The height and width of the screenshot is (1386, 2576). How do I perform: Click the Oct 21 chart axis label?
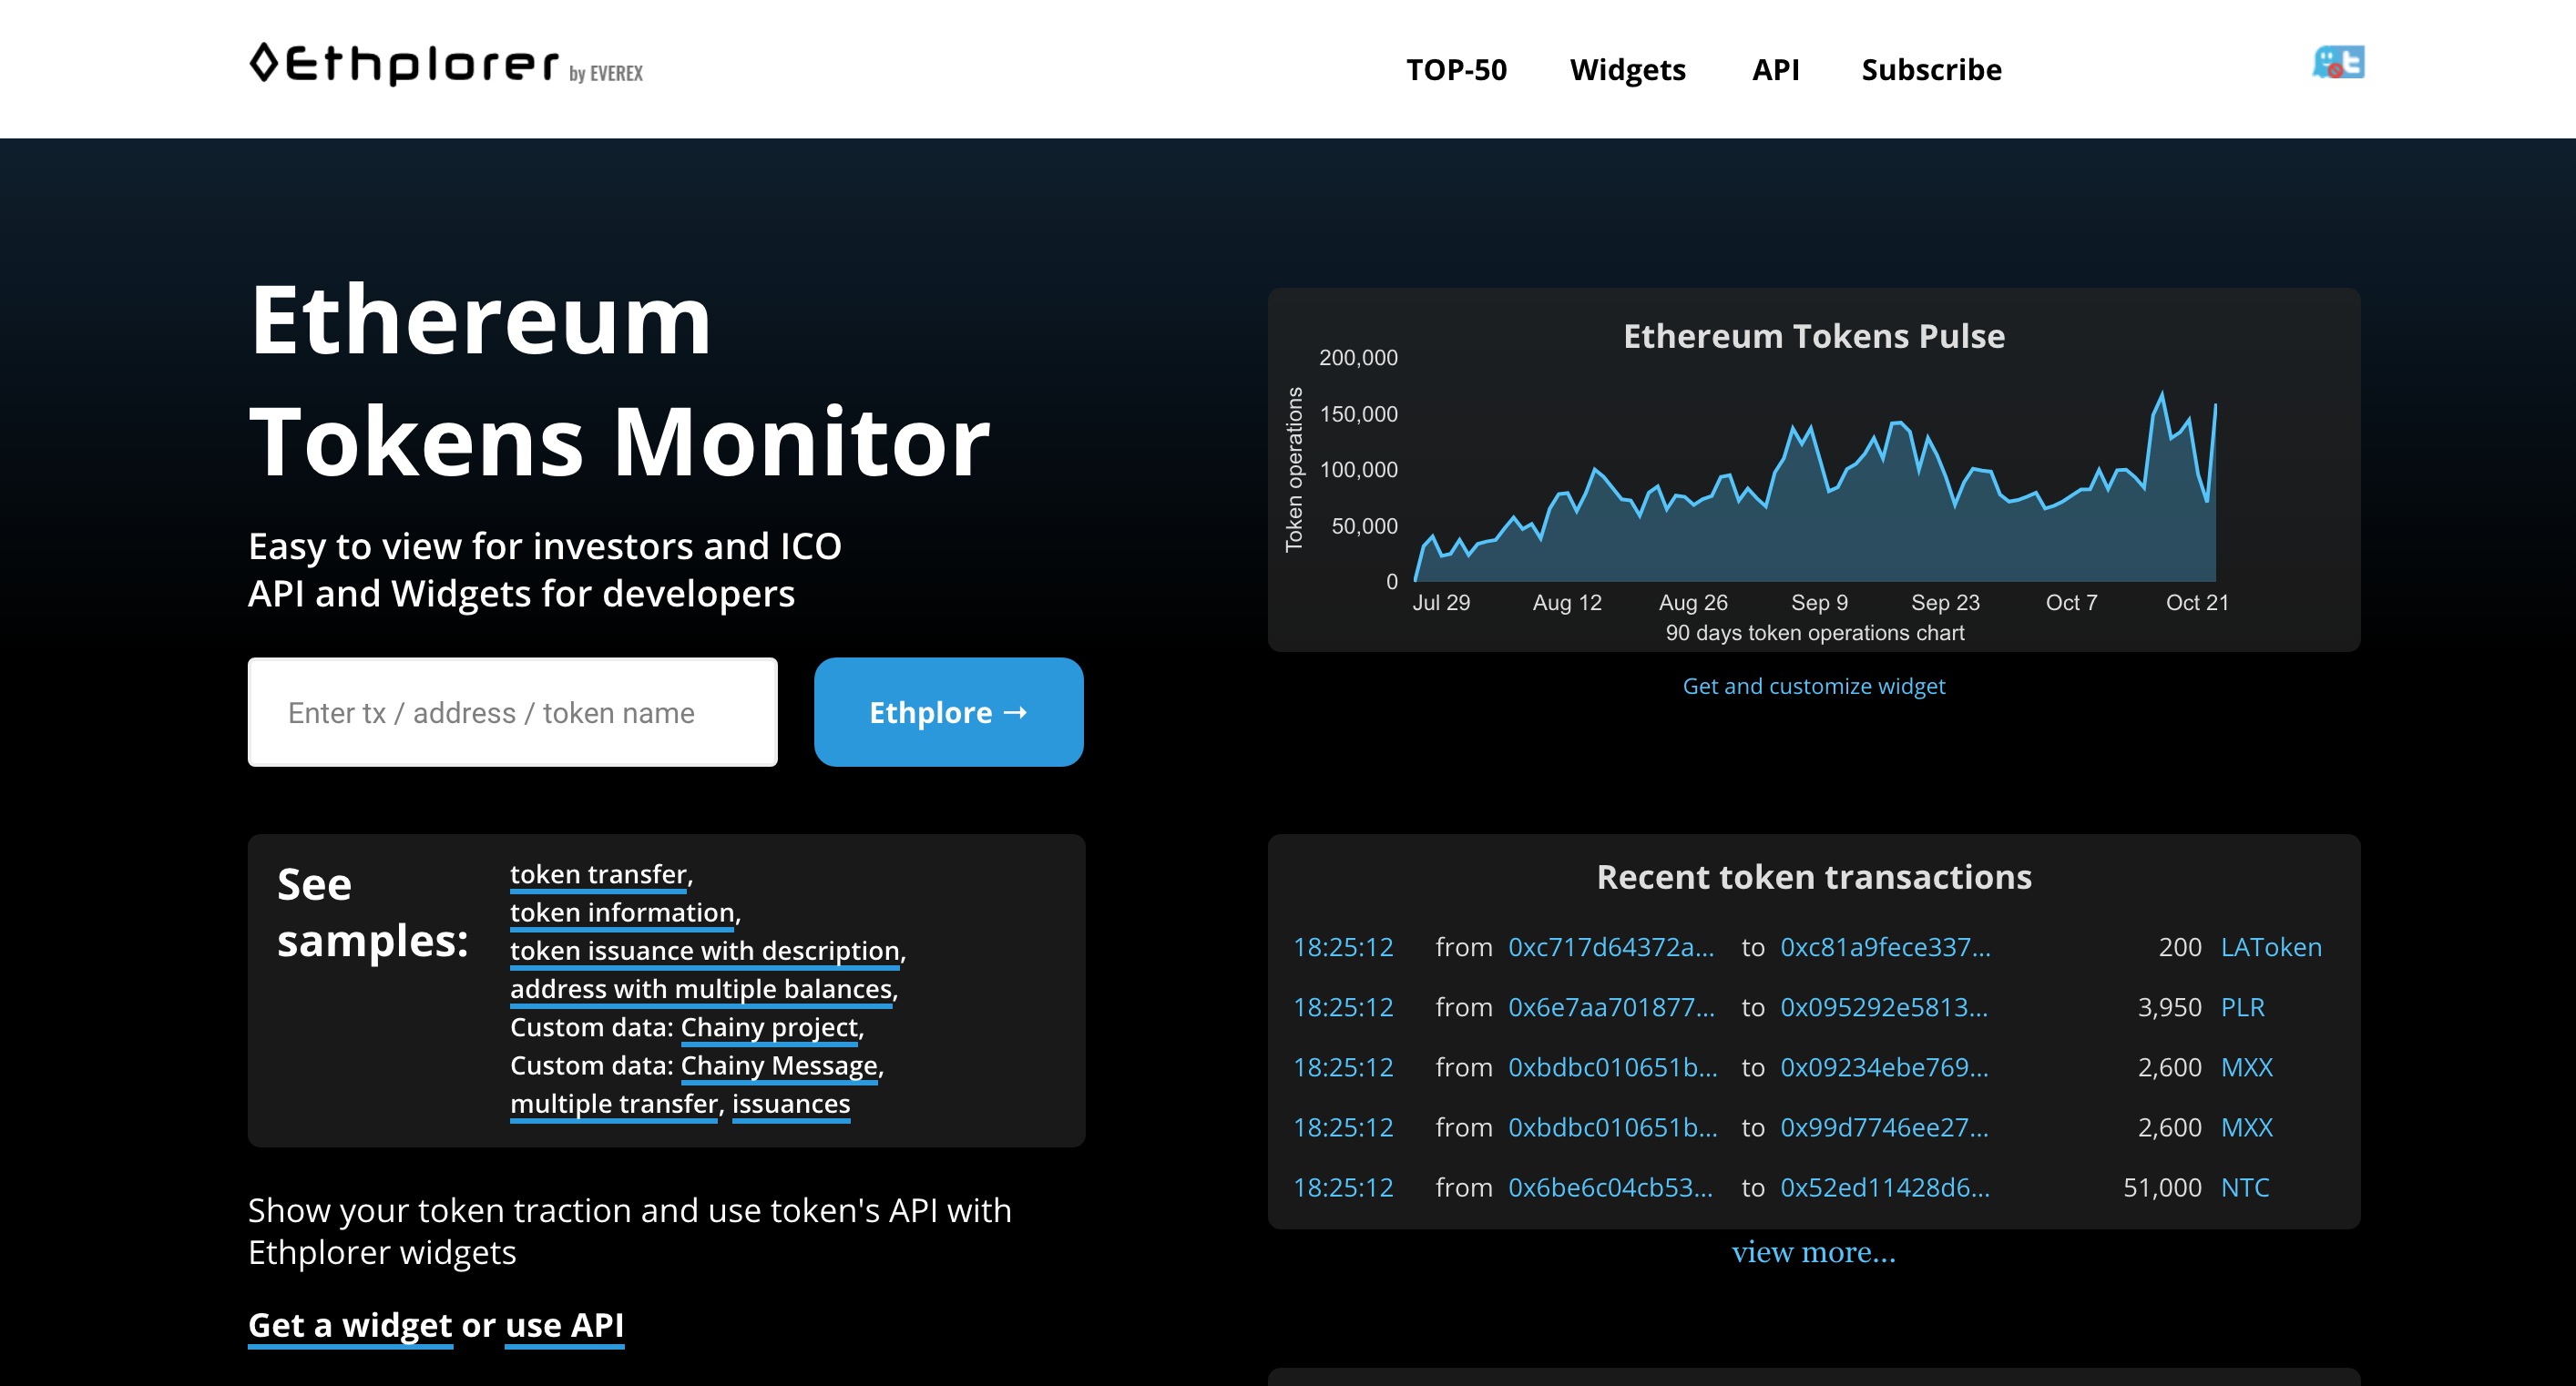(2196, 602)
